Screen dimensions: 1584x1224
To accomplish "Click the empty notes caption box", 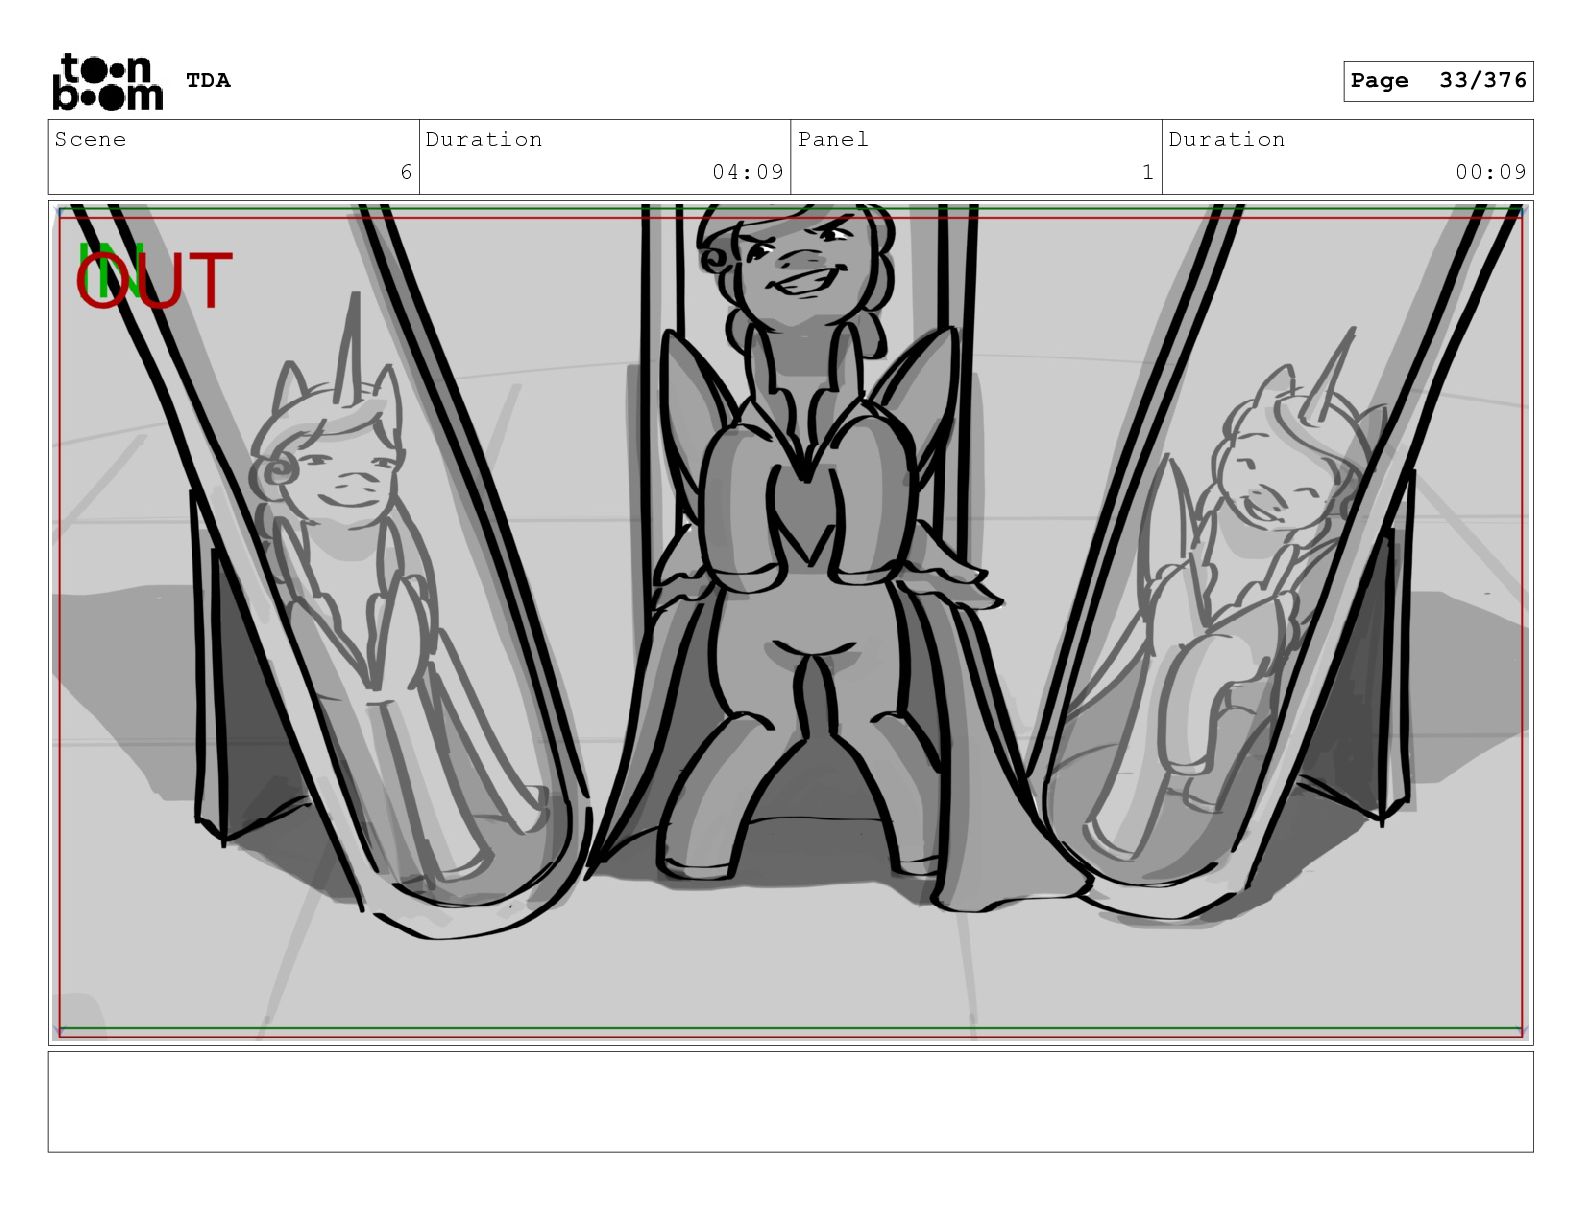I will [790, 1101].
